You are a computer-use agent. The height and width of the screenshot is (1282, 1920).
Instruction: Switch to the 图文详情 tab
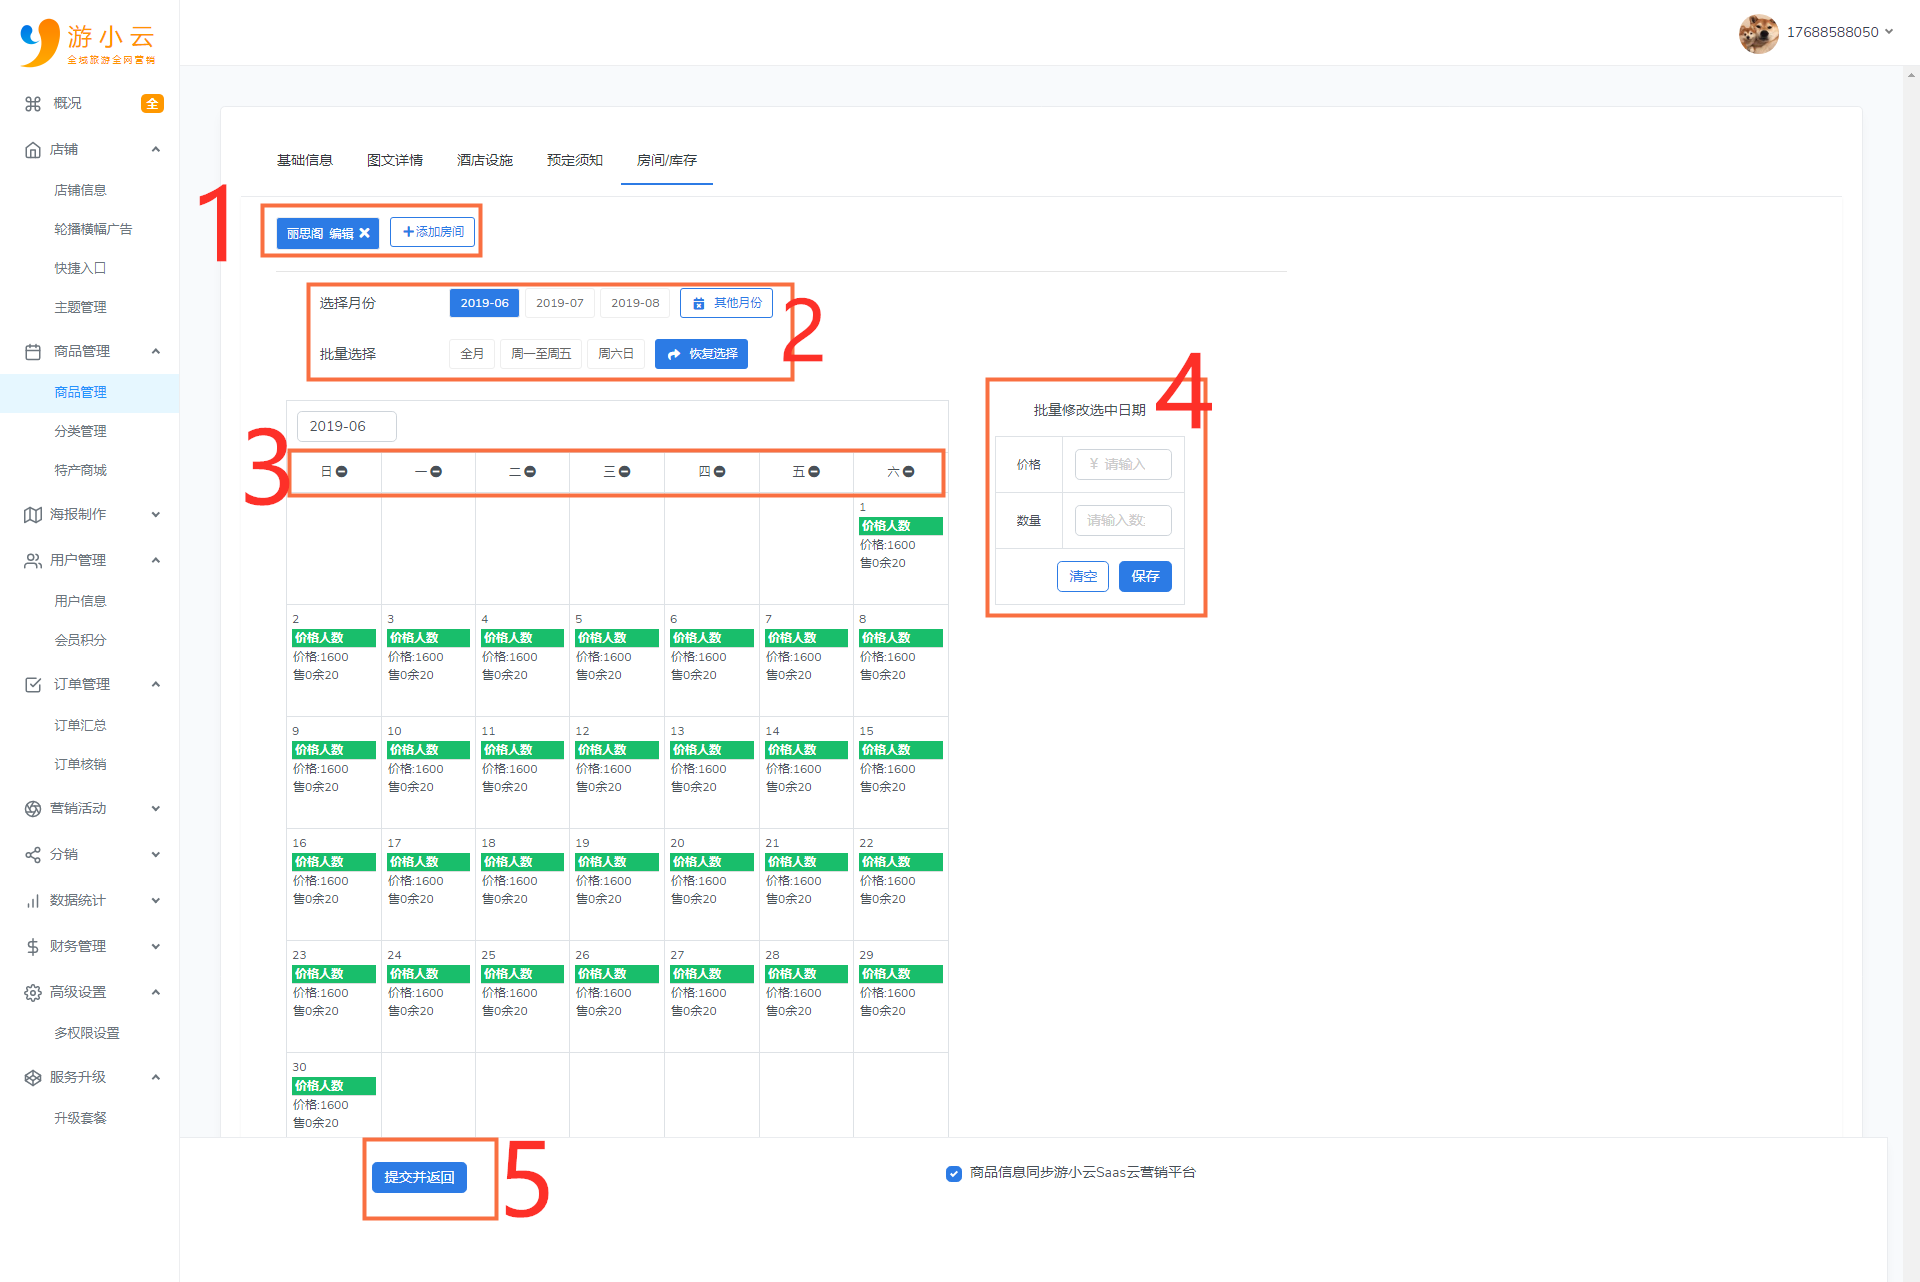pyautogui.click(x=395, y=161)
